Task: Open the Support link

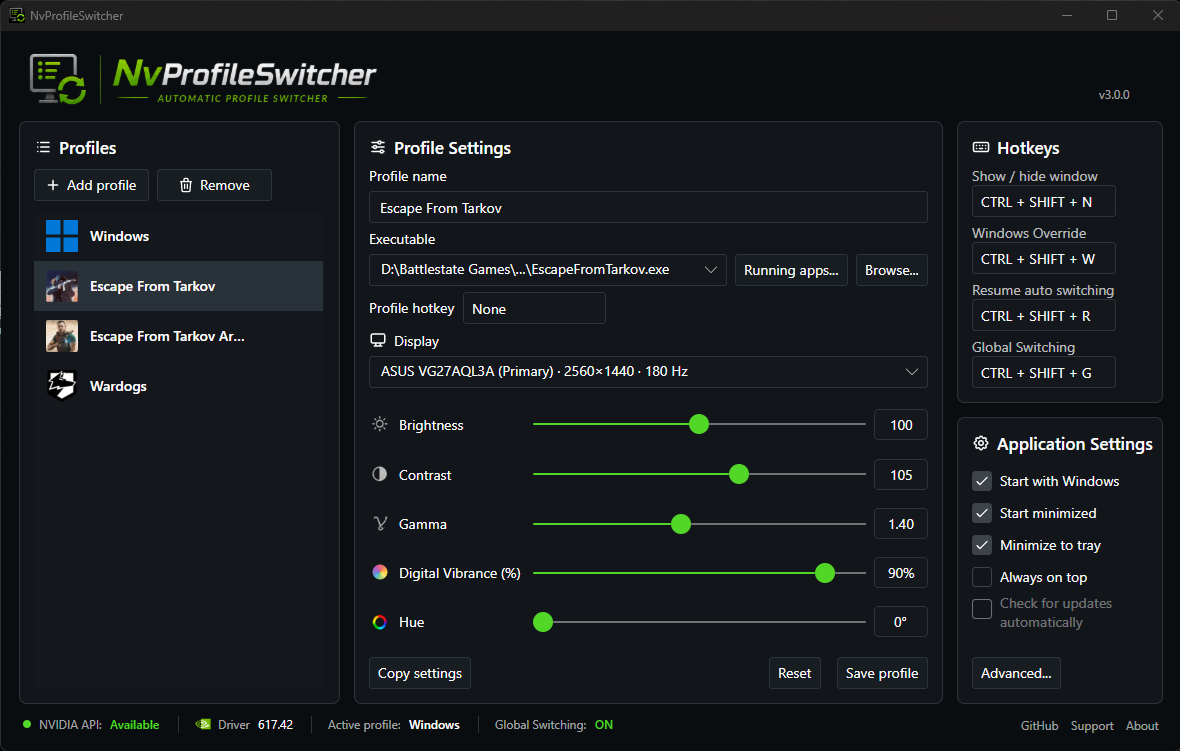Action: coord(1092,725)
